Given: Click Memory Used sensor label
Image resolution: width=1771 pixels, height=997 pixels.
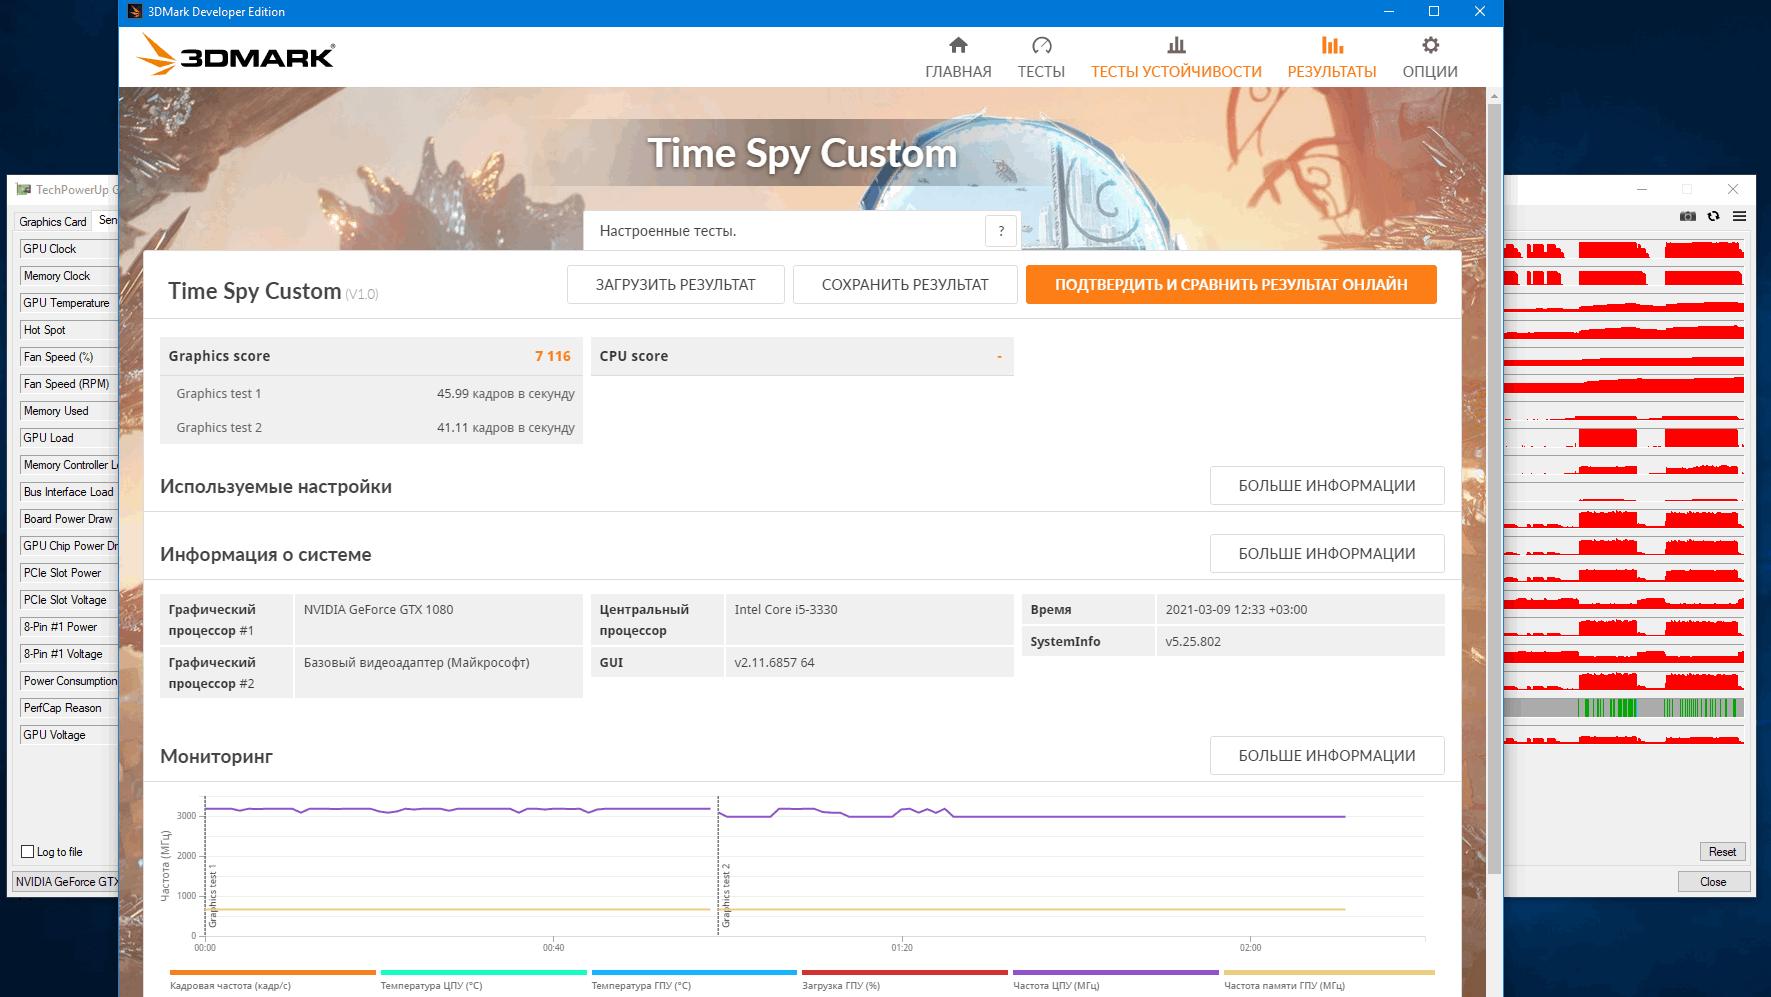Looking at the screenshot, I should click(x=68, y=411).
